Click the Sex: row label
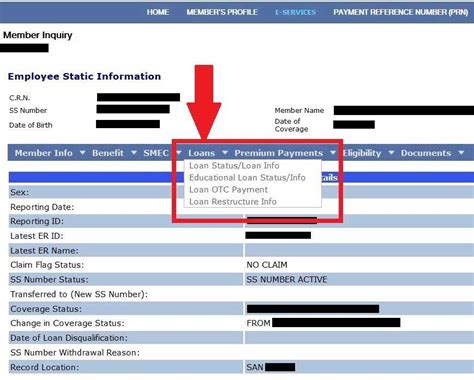 tap(20, 192)
